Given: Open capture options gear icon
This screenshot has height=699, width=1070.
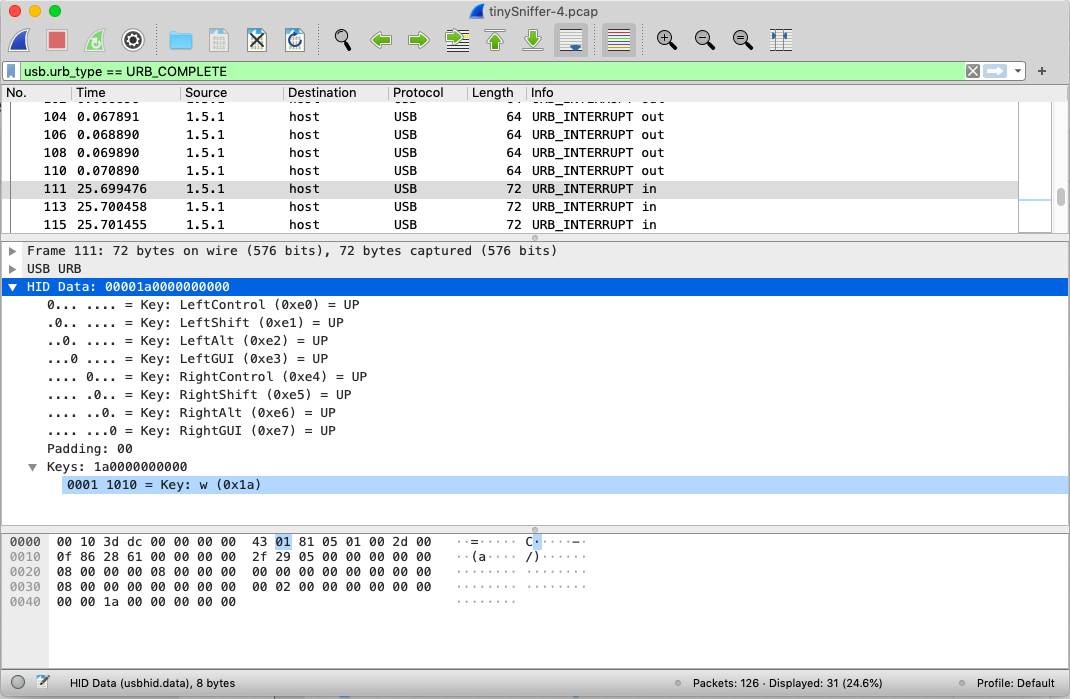Looking at the screenshot, I should pyautogui.click(x=133, y=40).
